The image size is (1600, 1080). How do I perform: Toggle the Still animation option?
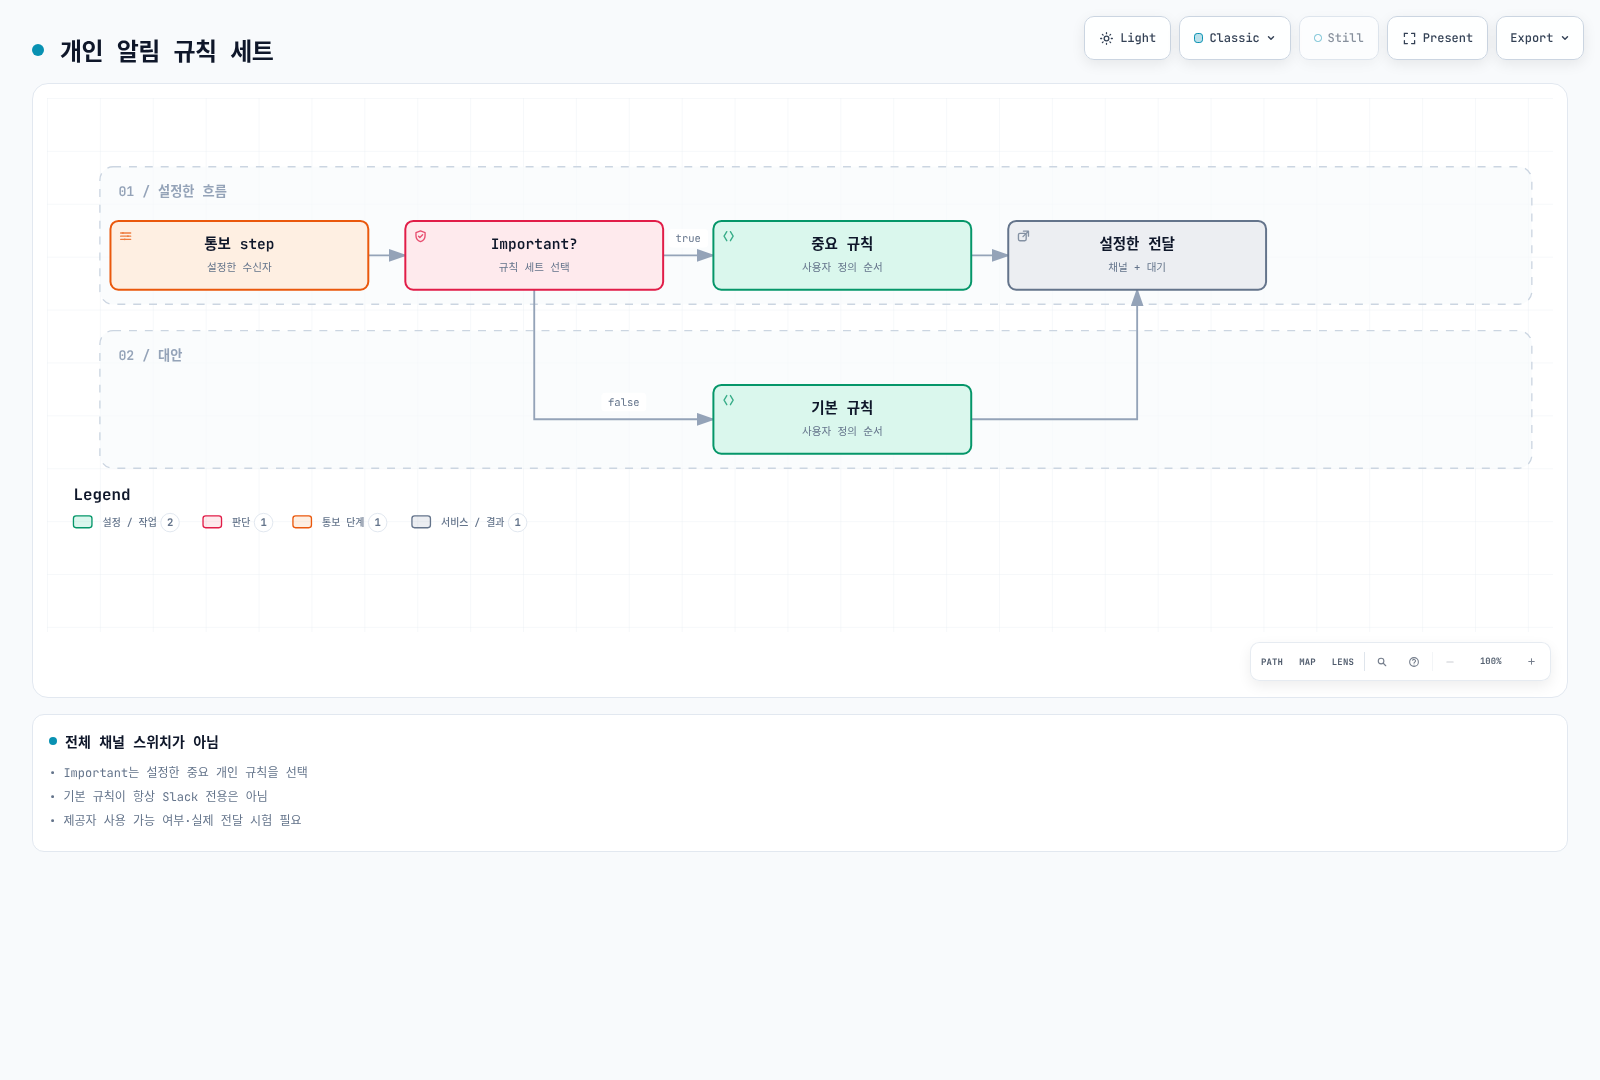[x=1339, y=38]
